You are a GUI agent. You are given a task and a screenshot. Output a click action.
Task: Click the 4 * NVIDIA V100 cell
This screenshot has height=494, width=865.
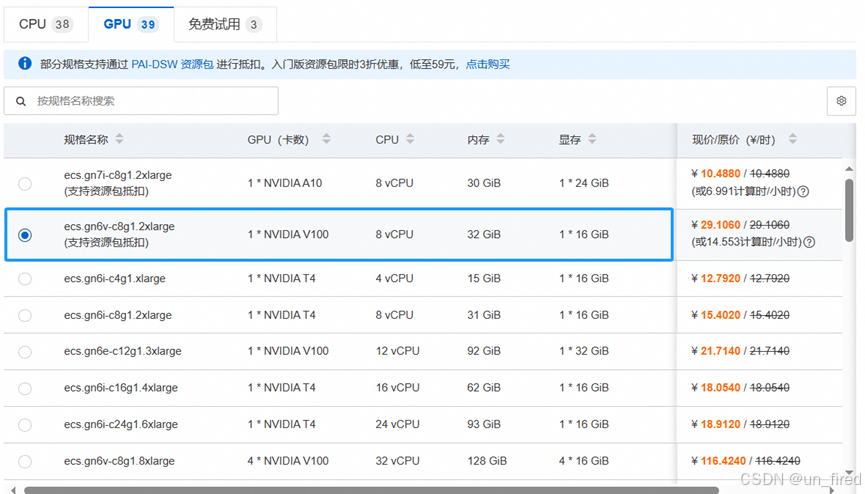tap(288, 461)
